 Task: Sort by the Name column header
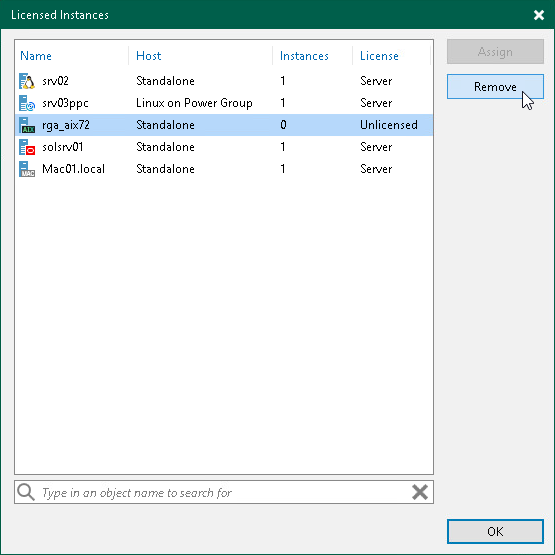pos(36,56)
